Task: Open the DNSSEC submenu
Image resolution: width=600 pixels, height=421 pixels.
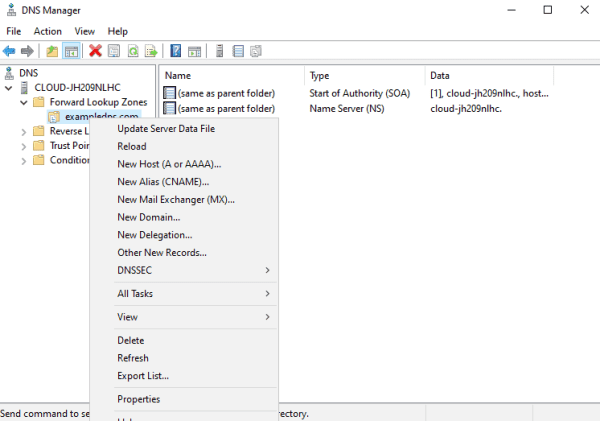Action: [x=195, y=270]
